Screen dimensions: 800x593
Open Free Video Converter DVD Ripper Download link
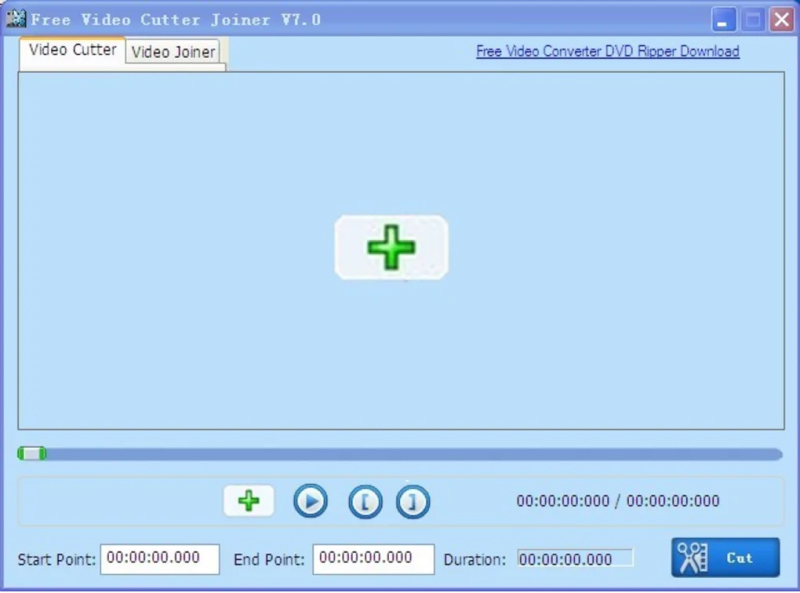(608, 51)
